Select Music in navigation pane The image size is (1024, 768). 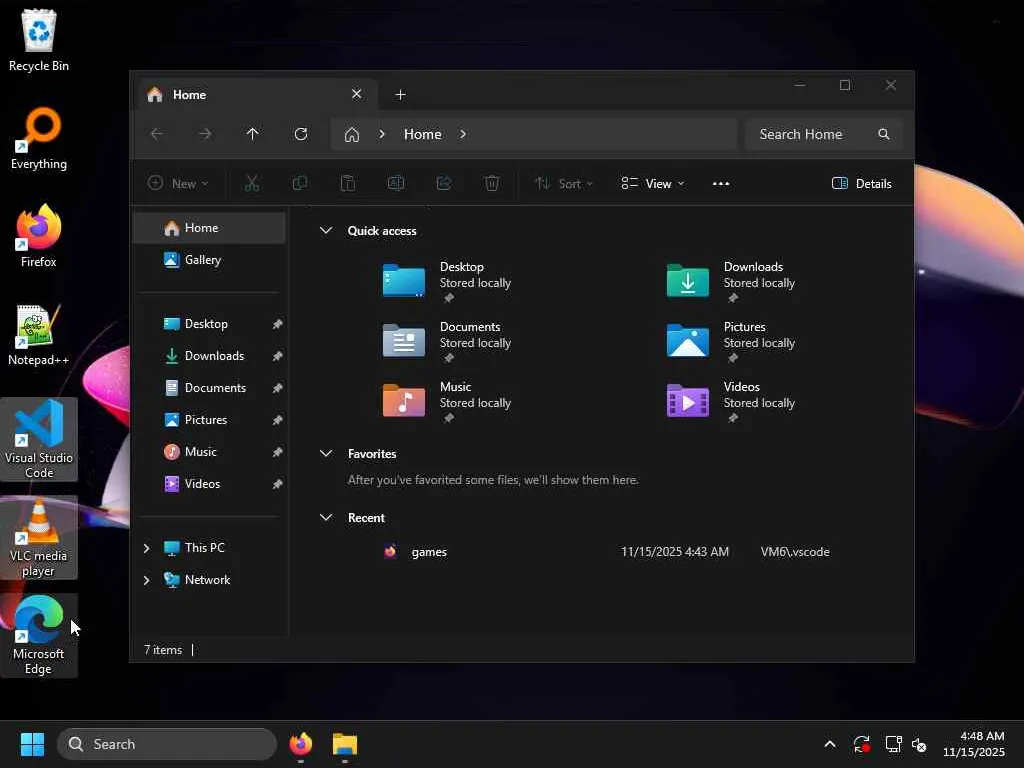pos(210,452)
